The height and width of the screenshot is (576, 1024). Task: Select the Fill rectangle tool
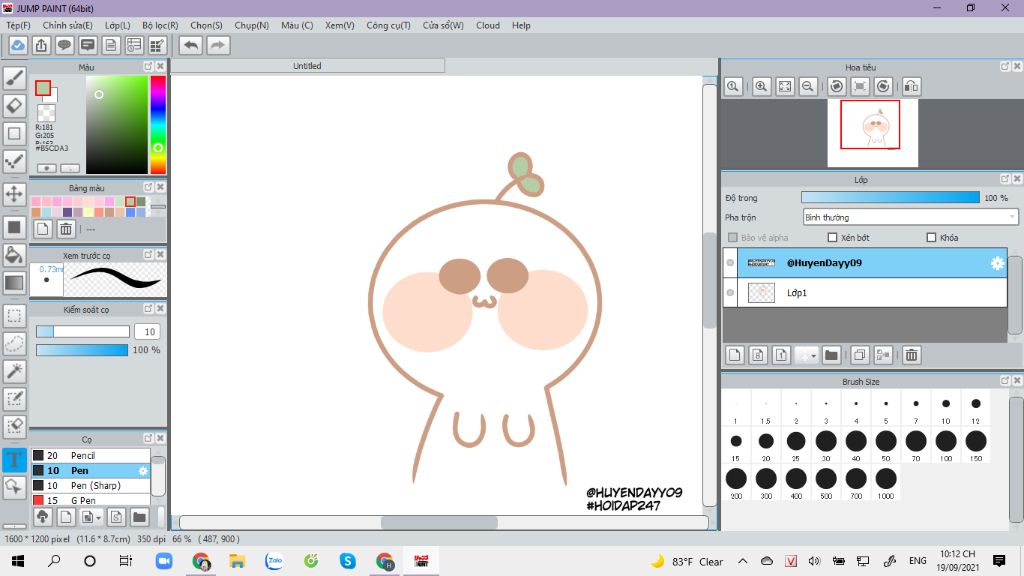click(14, 227)
